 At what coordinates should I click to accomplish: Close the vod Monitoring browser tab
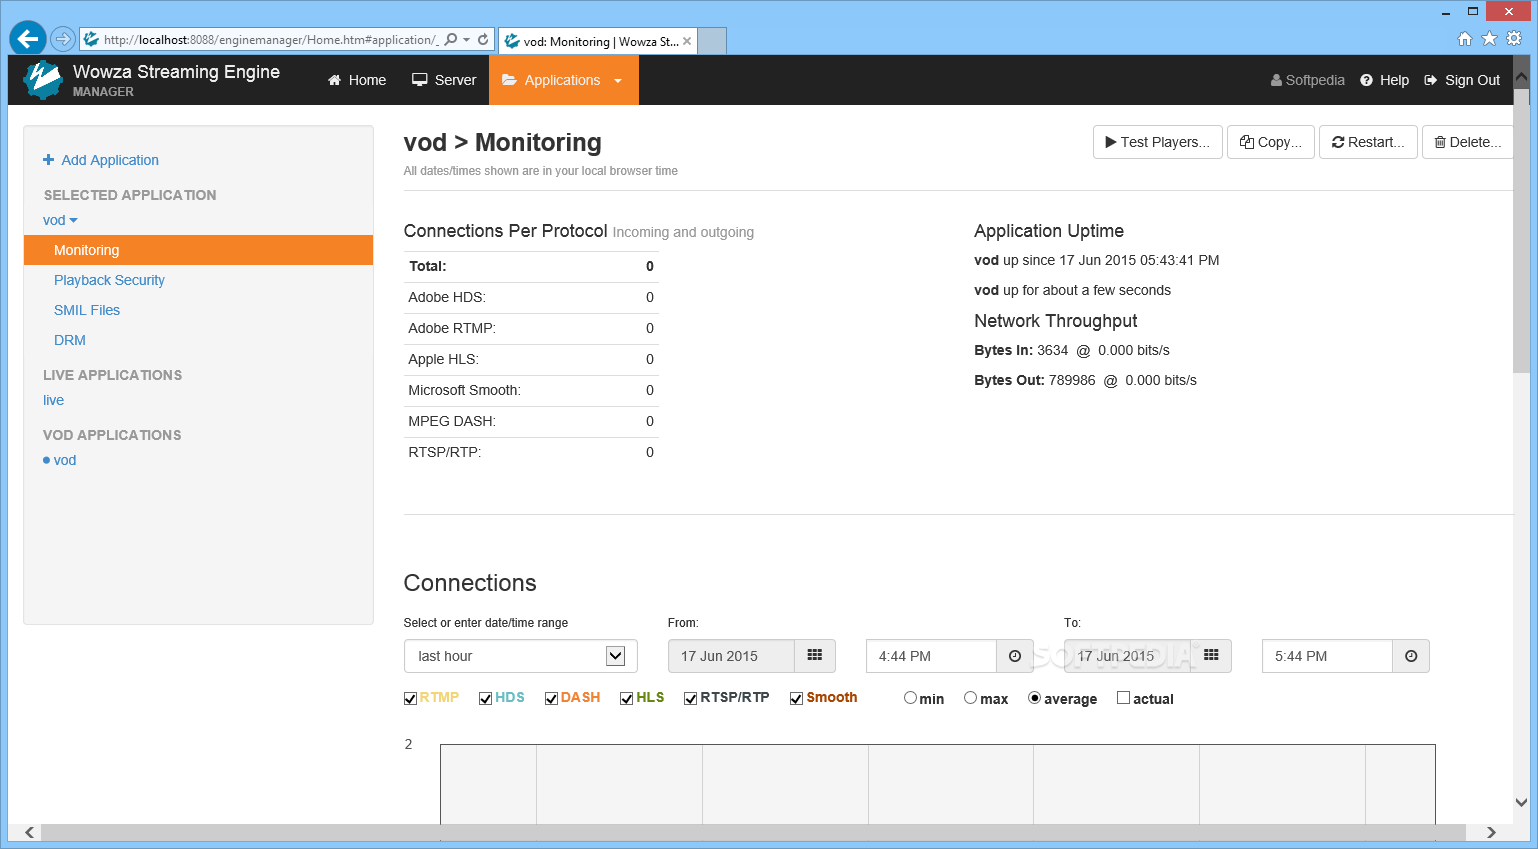[687, 41]
